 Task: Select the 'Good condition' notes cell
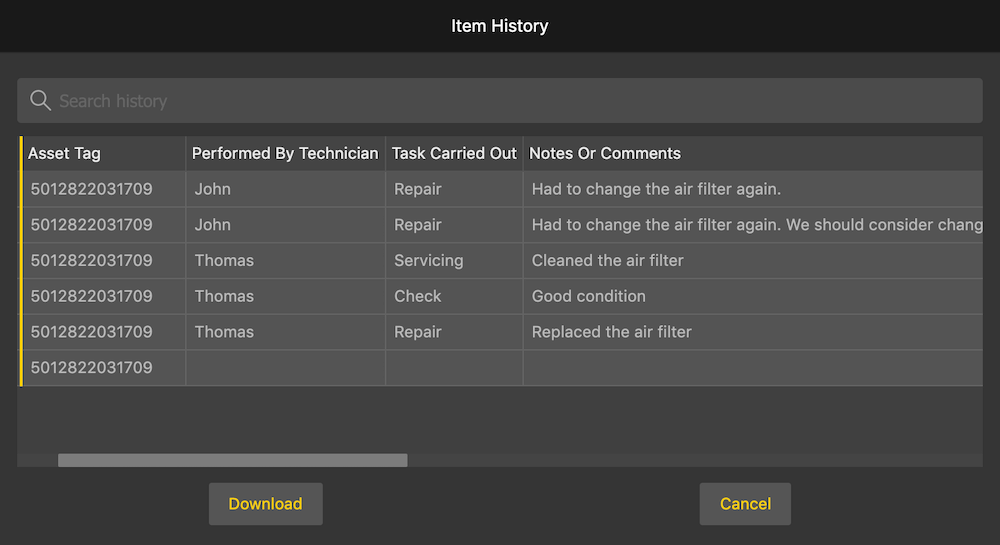click(x=589, y=296)
